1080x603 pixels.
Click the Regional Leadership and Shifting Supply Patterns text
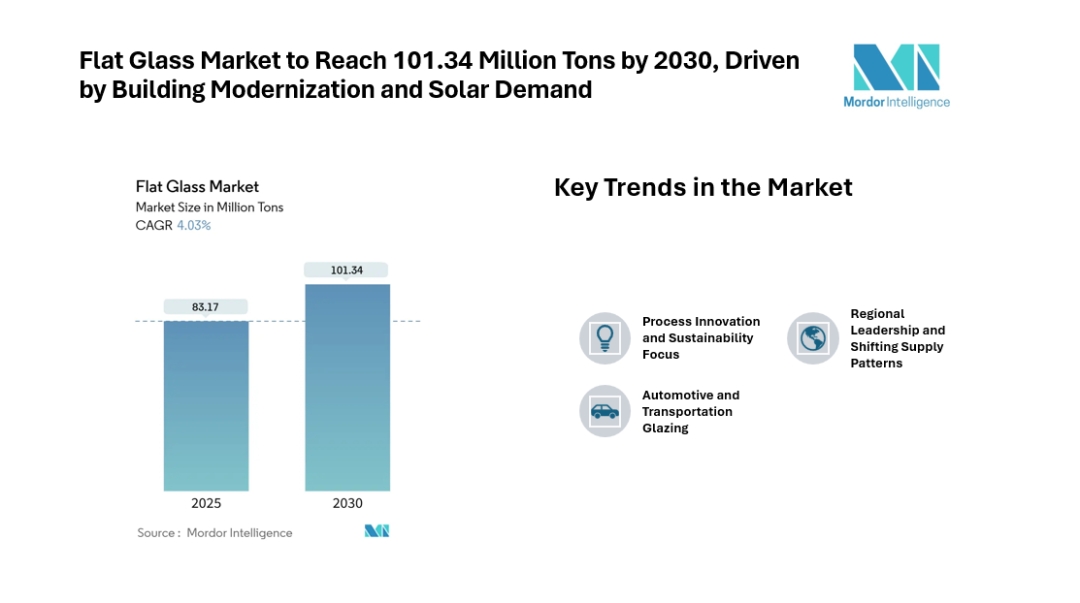pyautogui.click(x=897, y=338)
